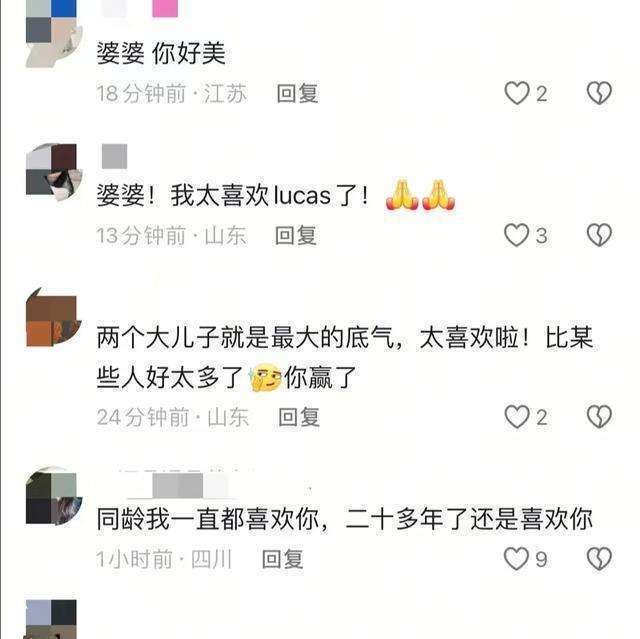640x639 pixels.
Task: Open the blurred username above lucas comment
Action: click(114, 156)
